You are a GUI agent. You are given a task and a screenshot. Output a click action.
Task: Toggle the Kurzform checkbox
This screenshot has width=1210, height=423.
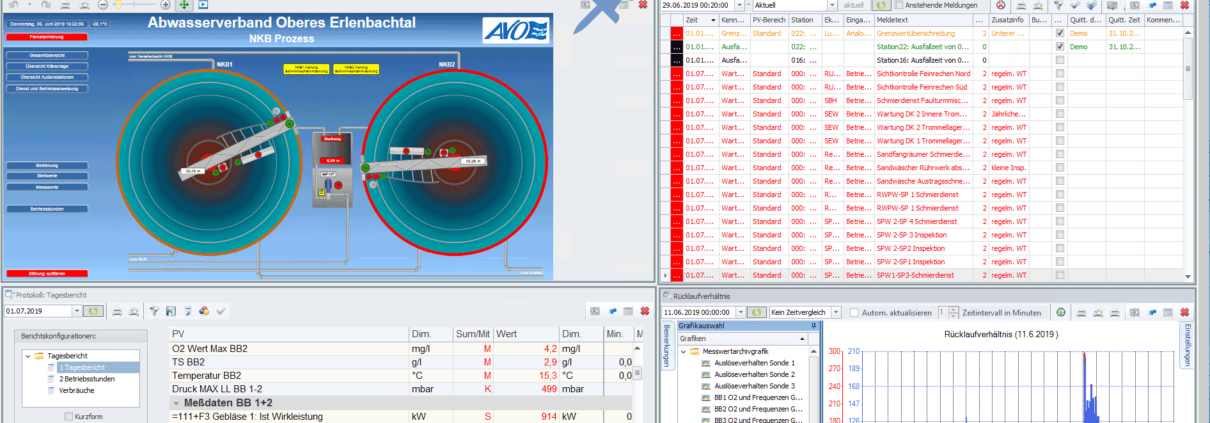pyautogui.click(x=68, y=415)
